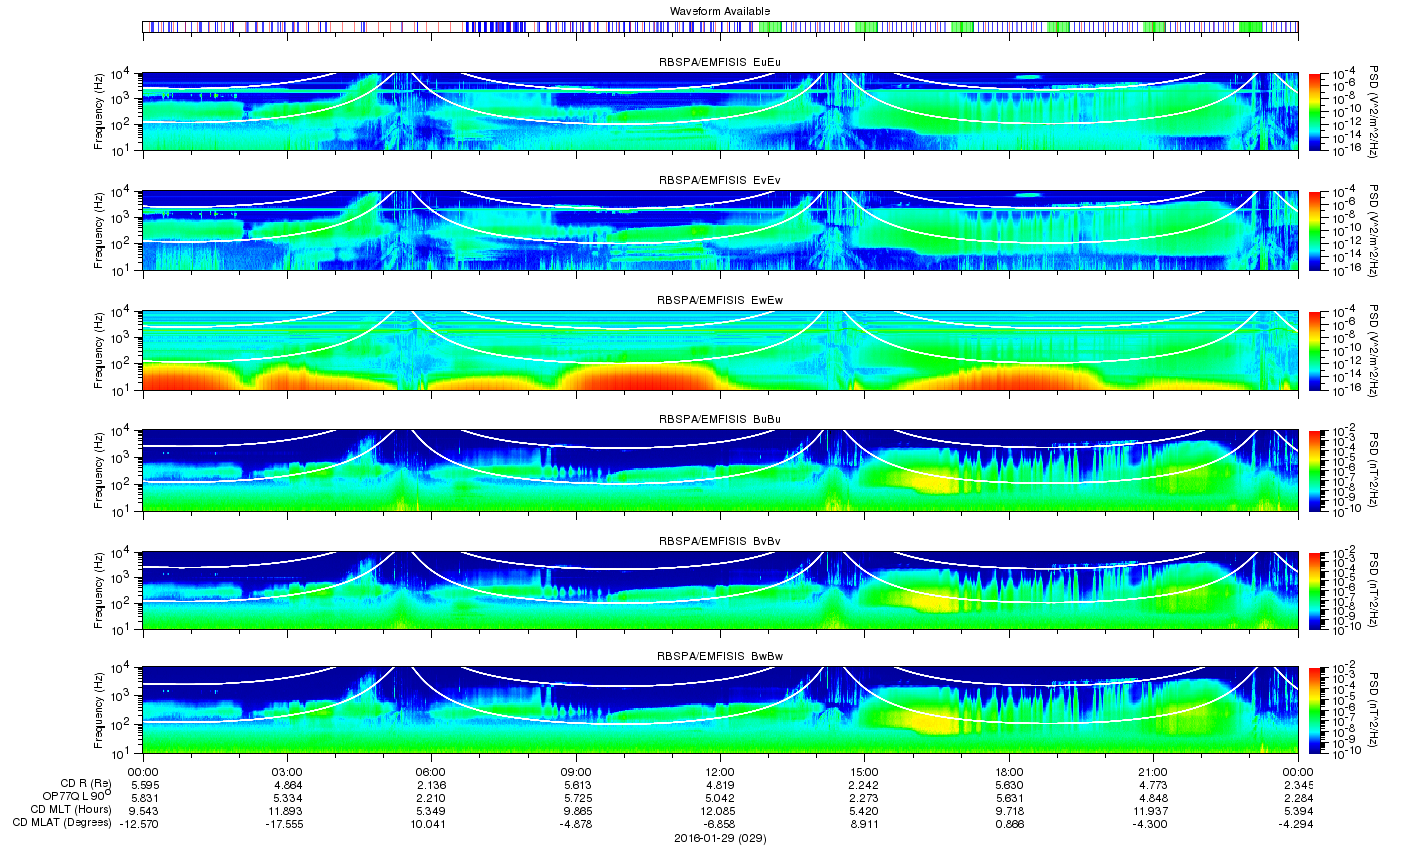The width and height of the screenshot is (1408, 859).
Task: Select the "RBSPA/EMFISIS EvEv" panel title
Action: point(720,180)
